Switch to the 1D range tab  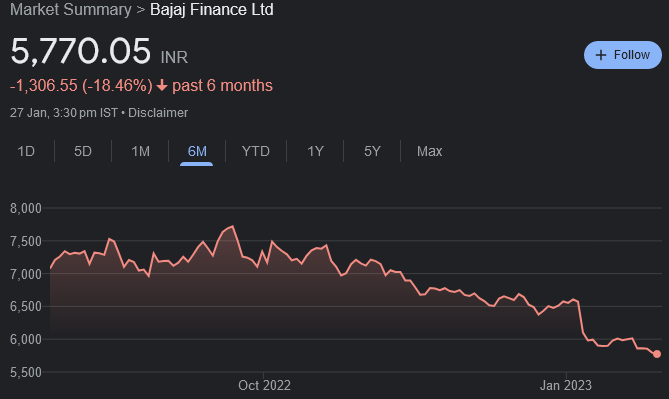(26, 151)
